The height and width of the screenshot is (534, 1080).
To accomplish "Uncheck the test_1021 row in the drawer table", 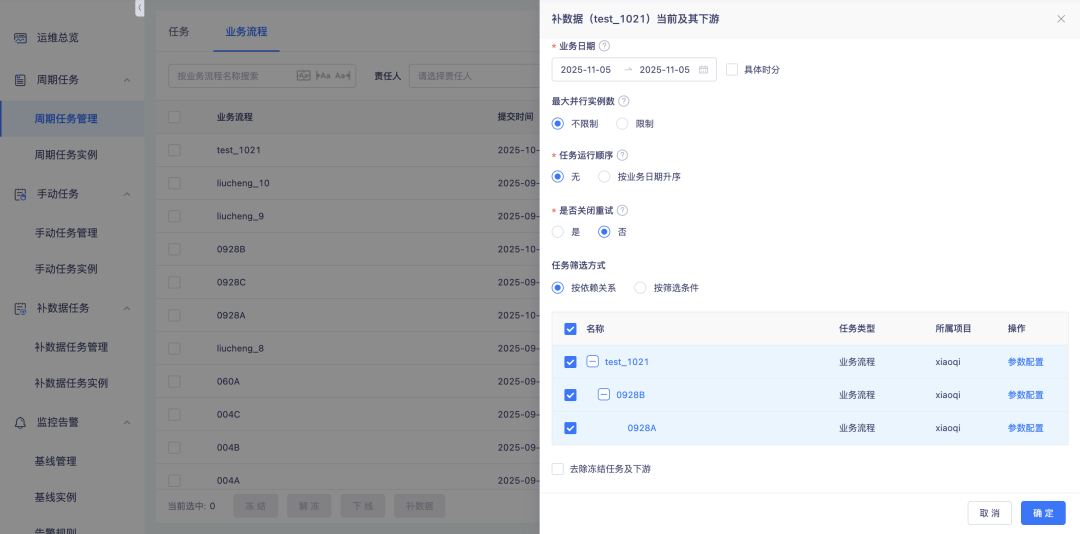I will (570, 362).
